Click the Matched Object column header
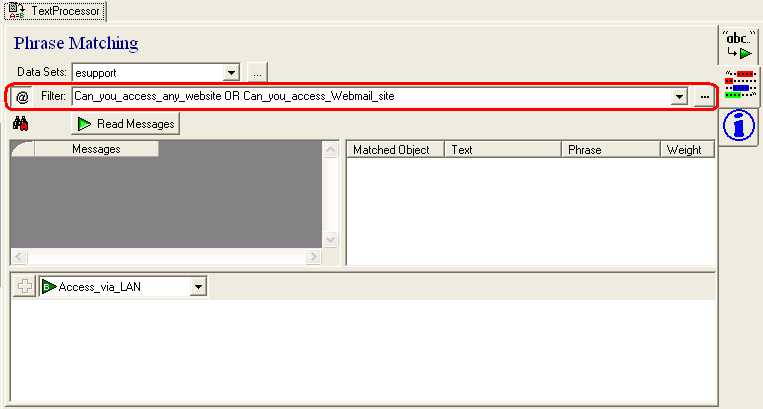763x409 pixels. point(391,150)
